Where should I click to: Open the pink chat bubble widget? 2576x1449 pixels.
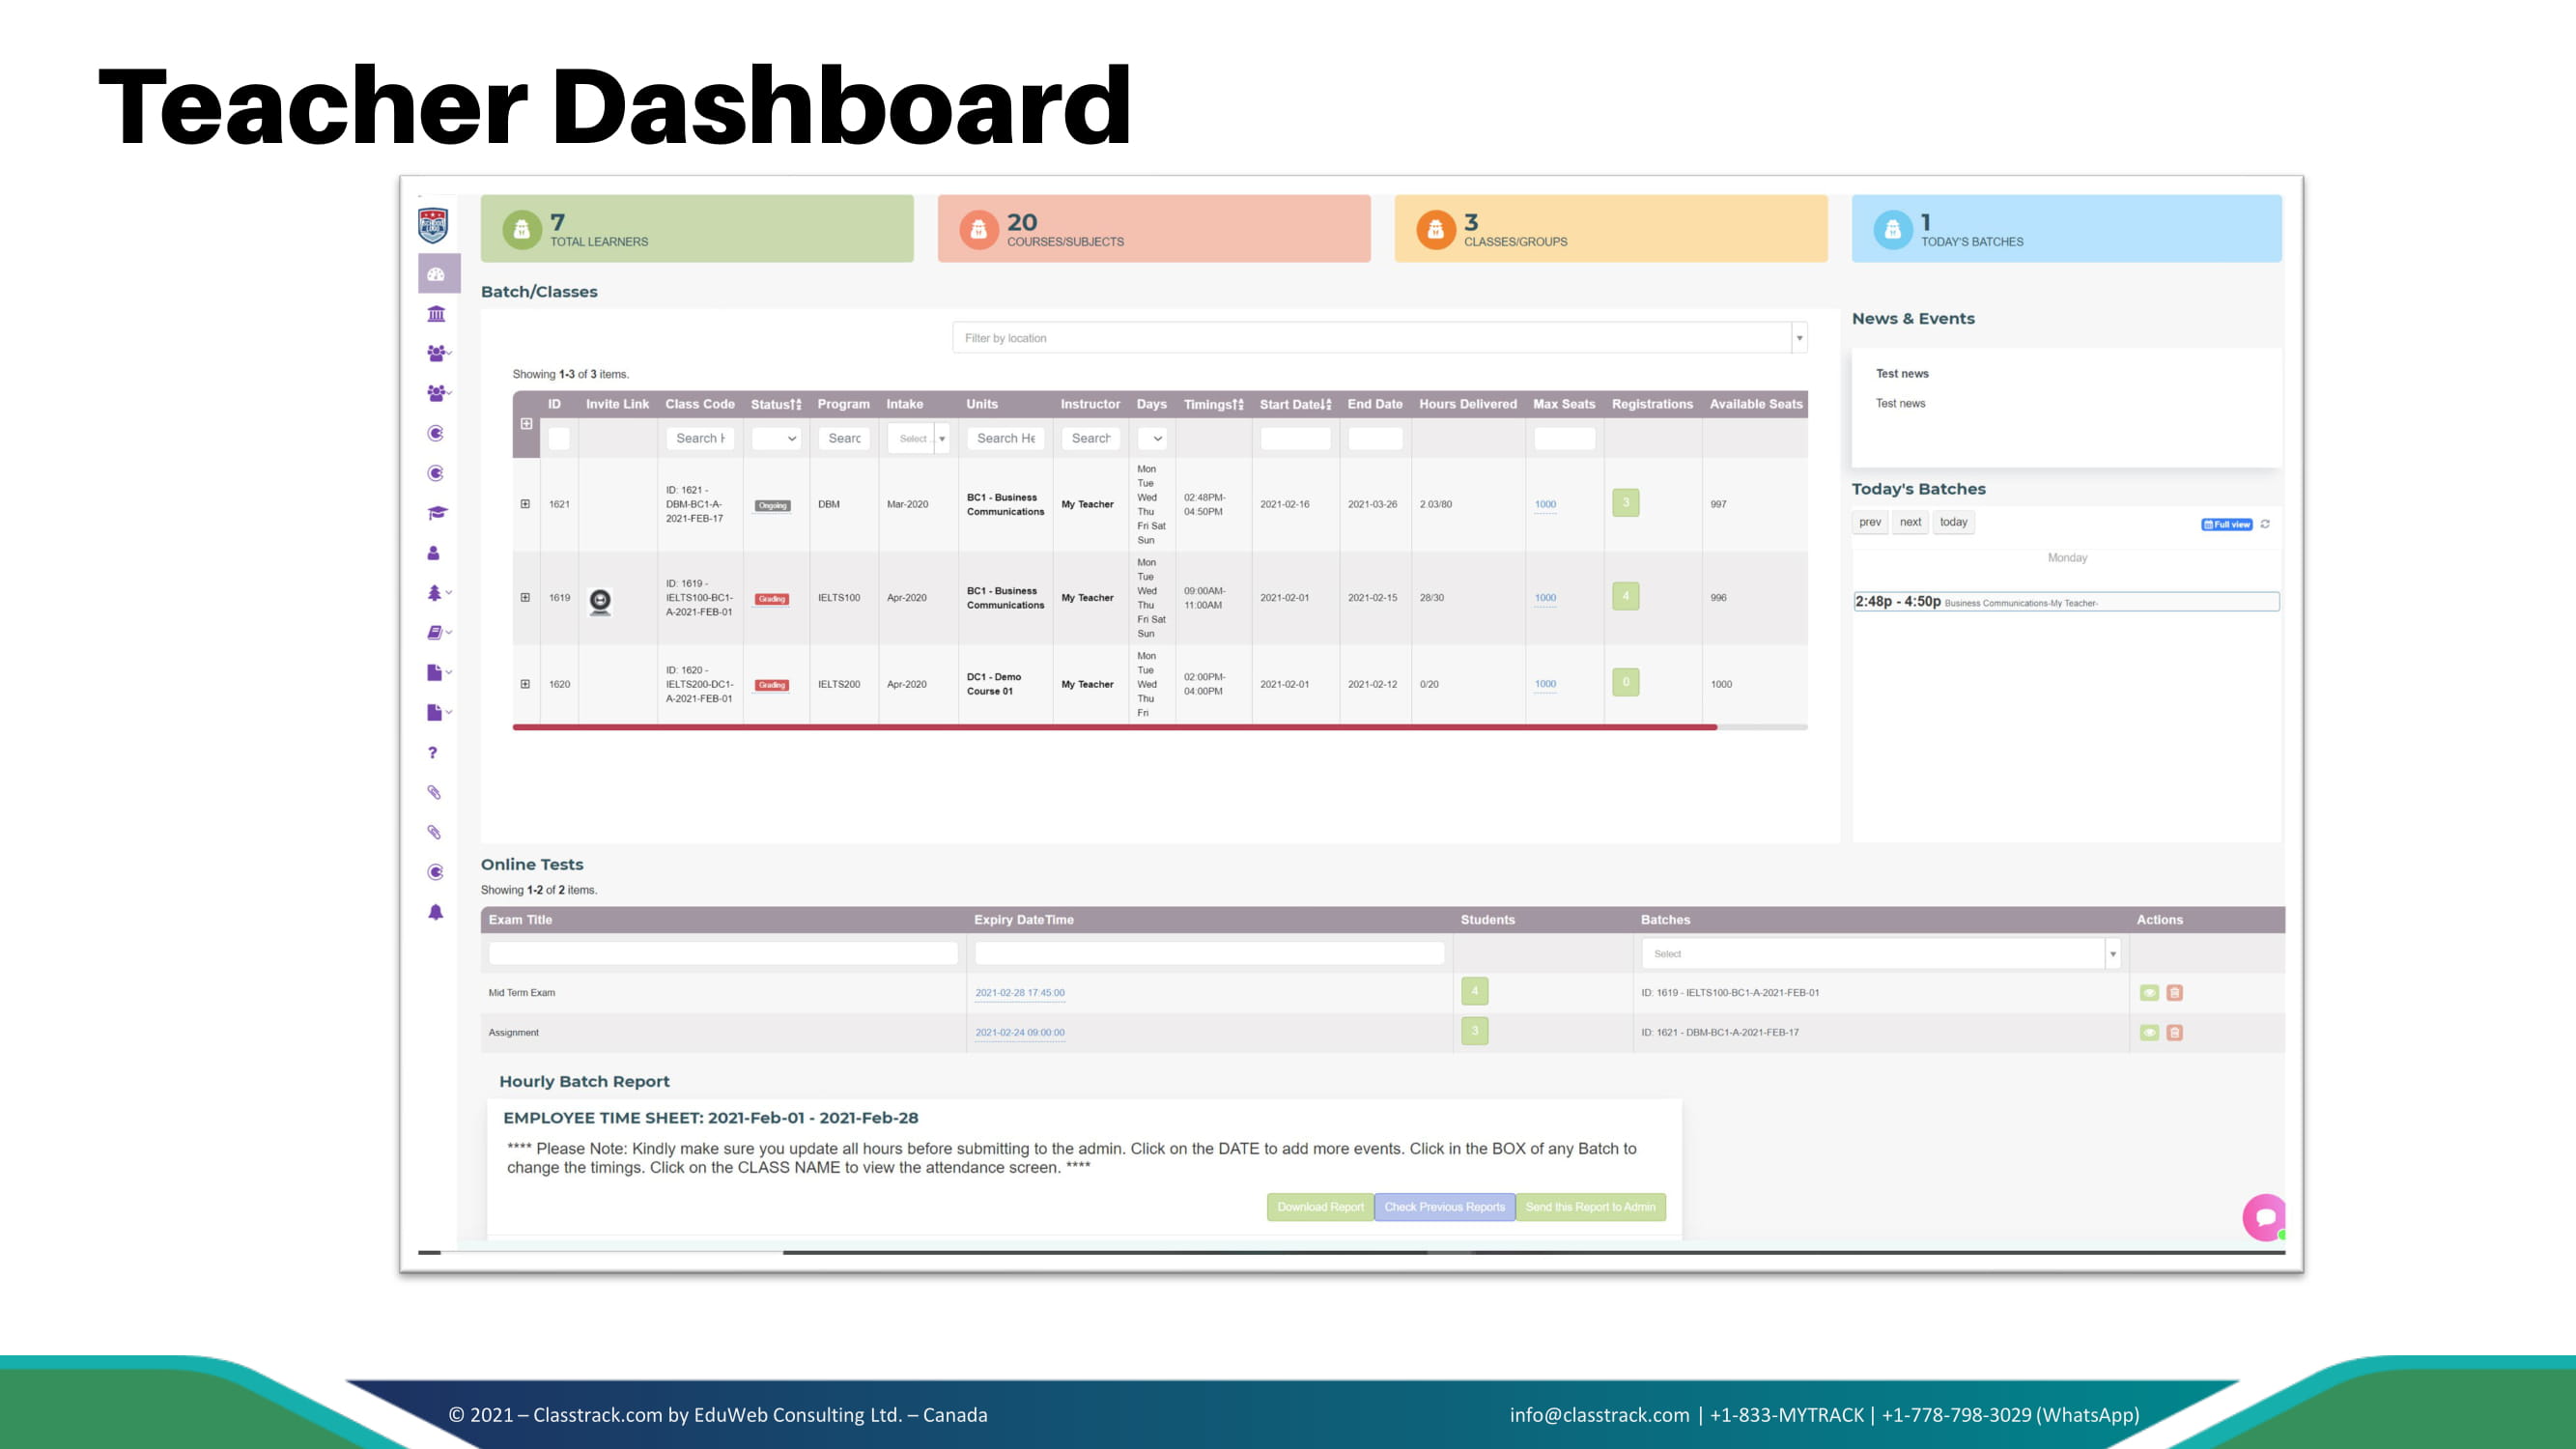pos(2265,1217)
